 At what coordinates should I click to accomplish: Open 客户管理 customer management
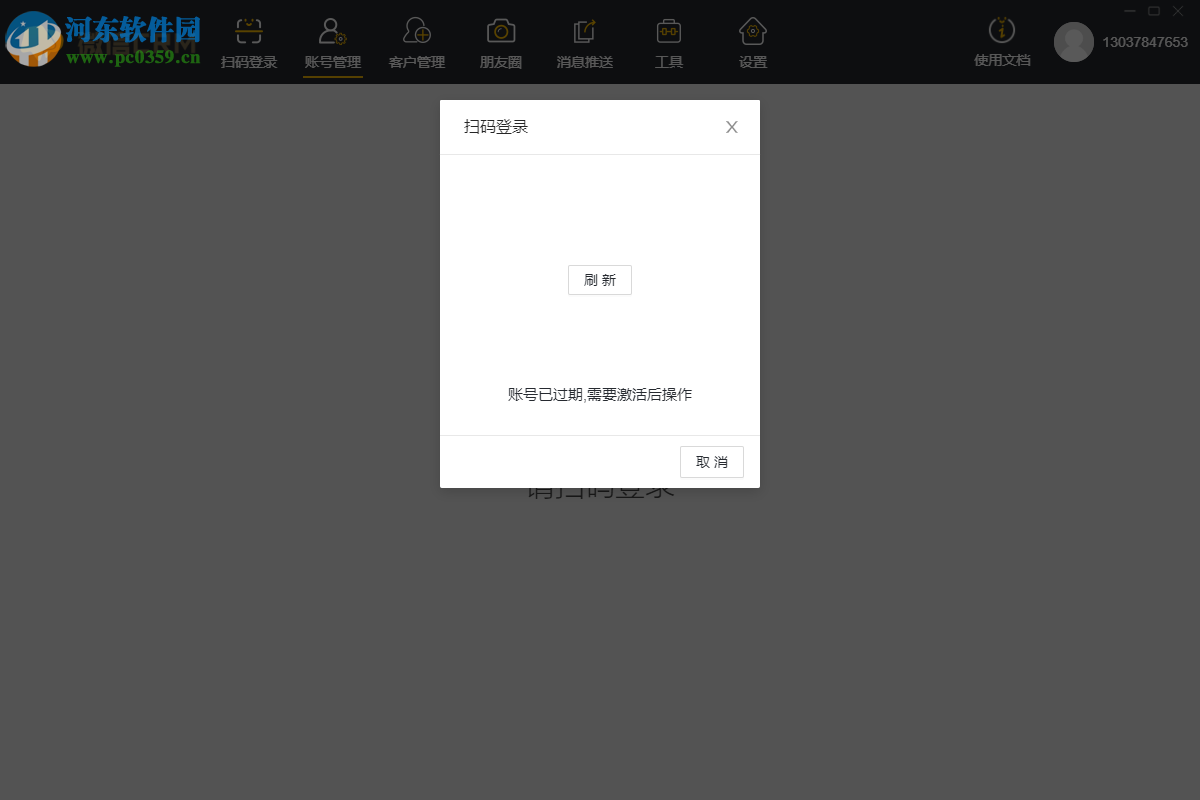pos(416,42)
